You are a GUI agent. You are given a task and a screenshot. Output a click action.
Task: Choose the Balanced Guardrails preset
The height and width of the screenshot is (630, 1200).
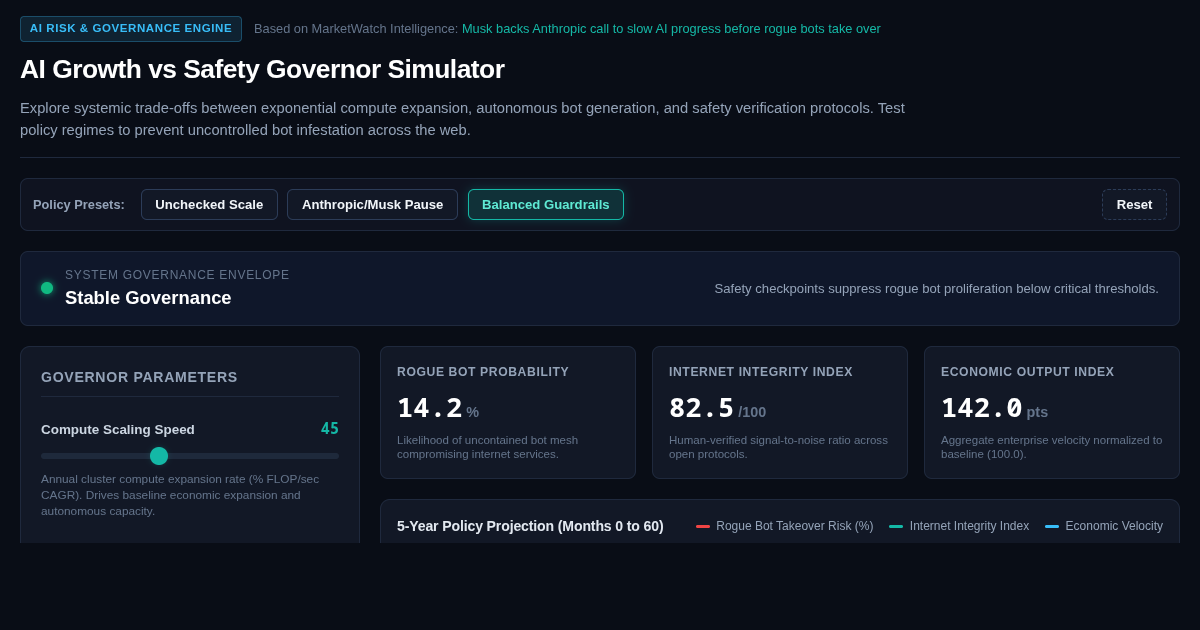pyautogui.click(x=546, y=205)
